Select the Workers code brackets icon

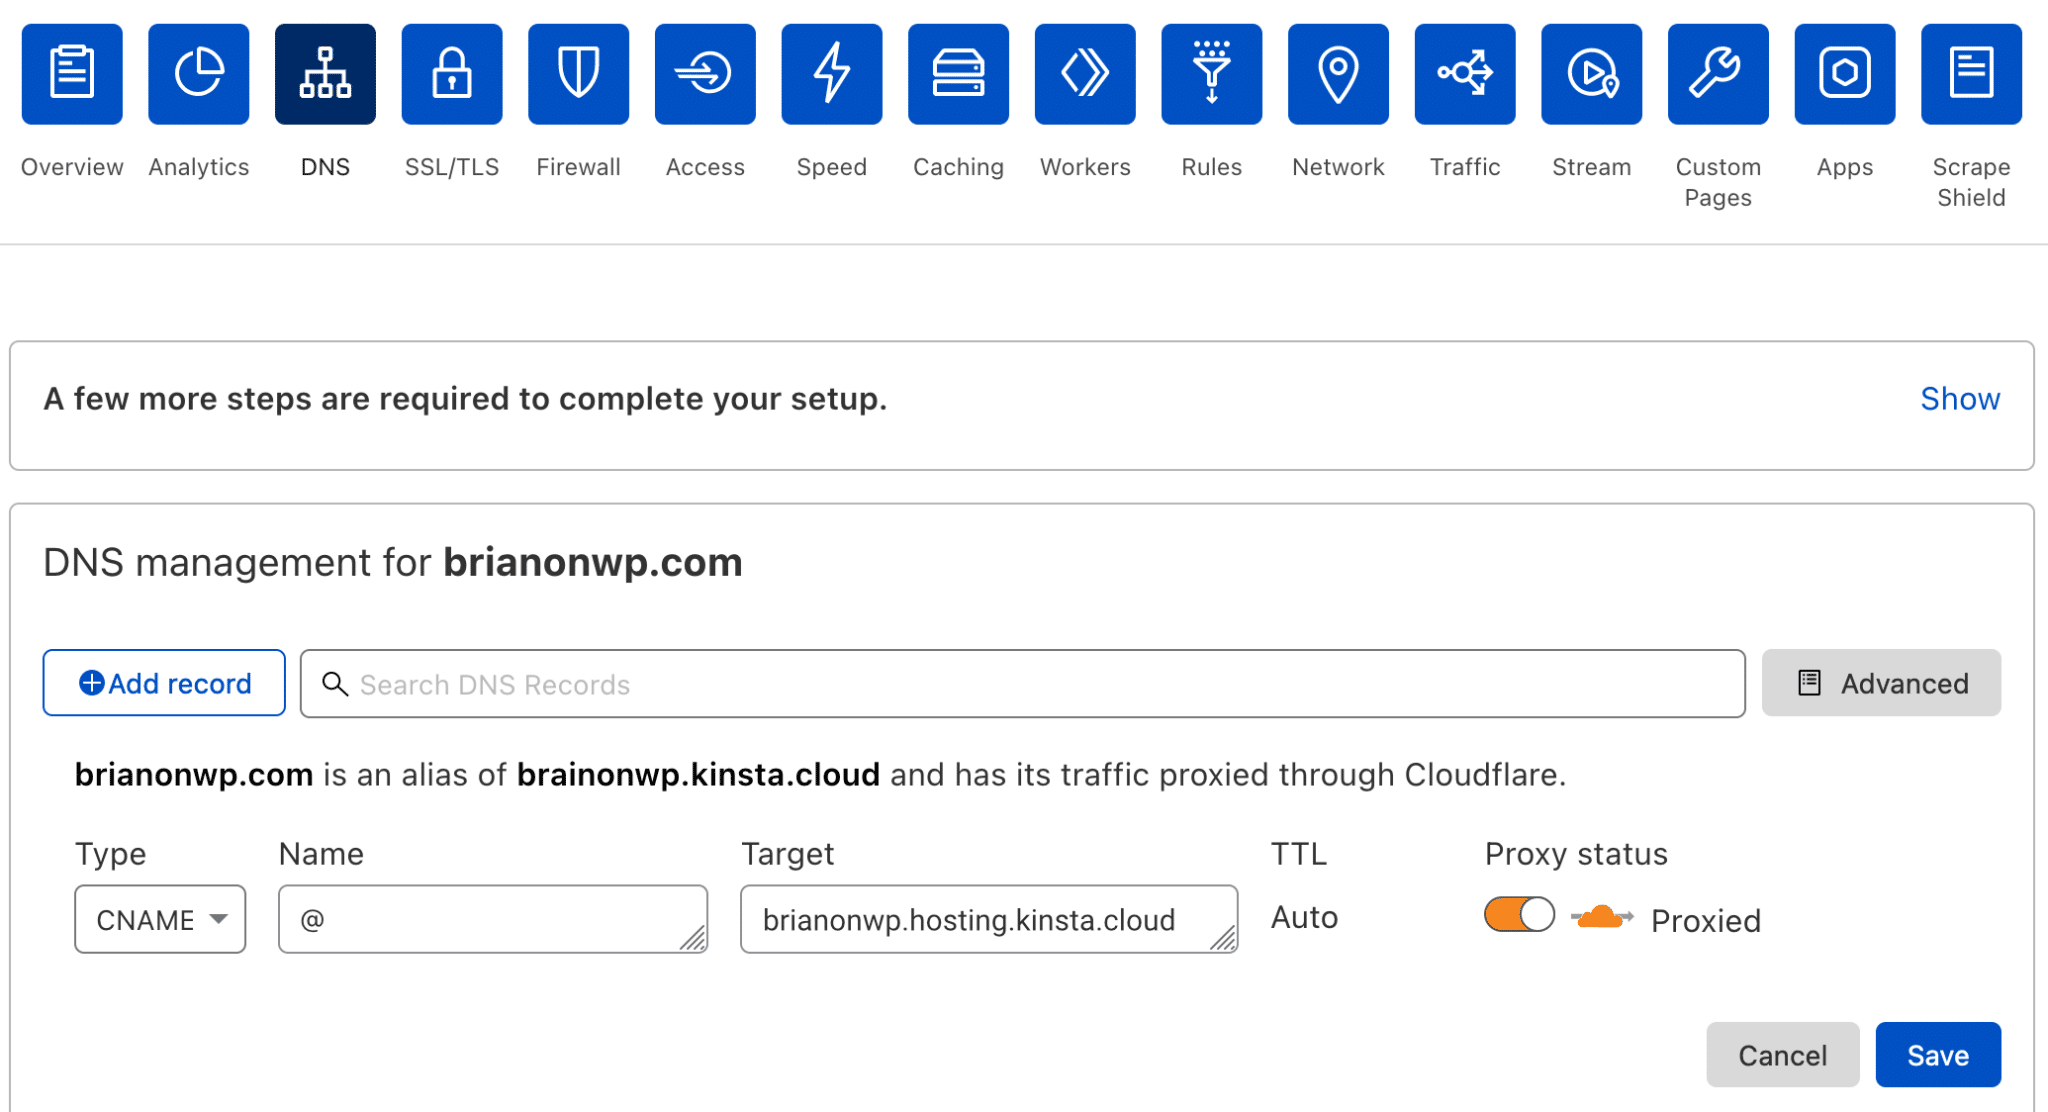1084,73
